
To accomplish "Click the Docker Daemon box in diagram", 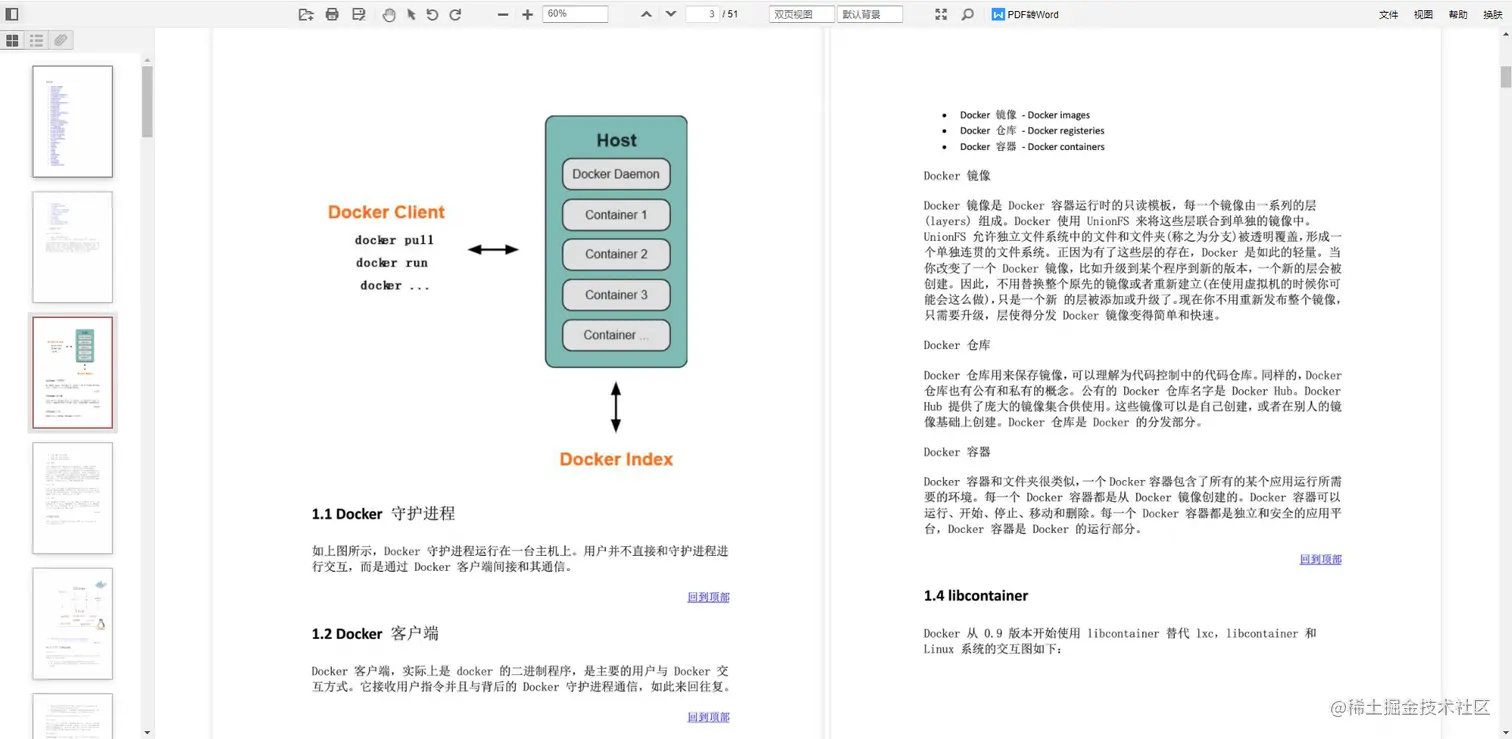I will pos(616,174).
